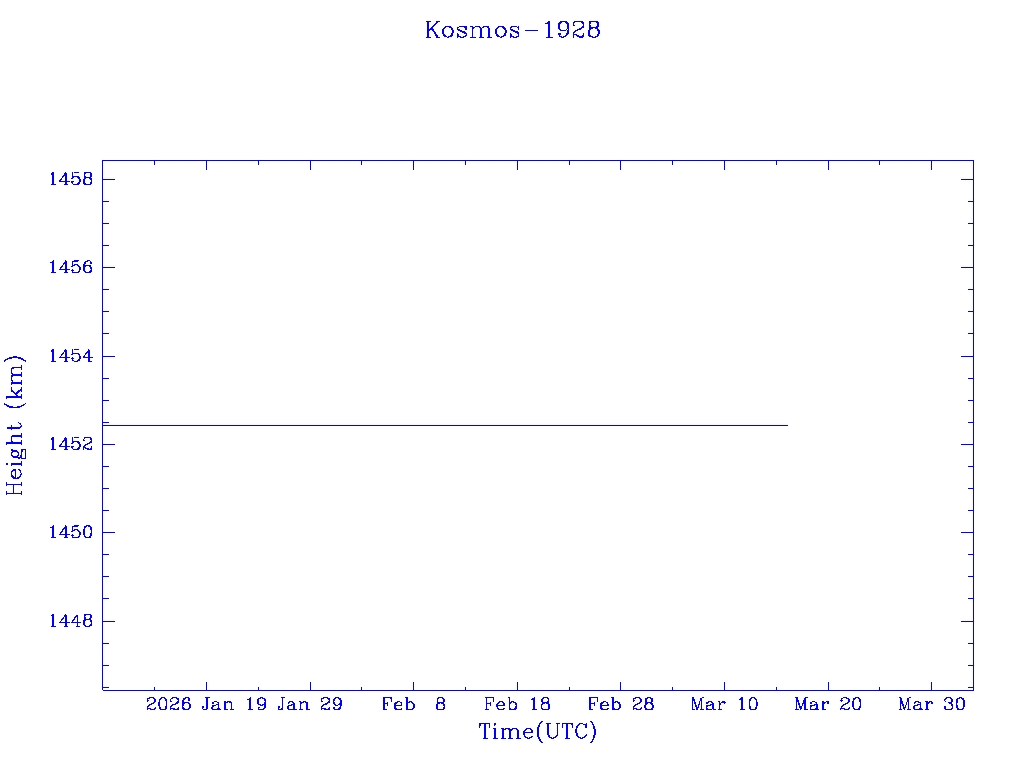Click the Mar 20 date label

coord(828,705)
